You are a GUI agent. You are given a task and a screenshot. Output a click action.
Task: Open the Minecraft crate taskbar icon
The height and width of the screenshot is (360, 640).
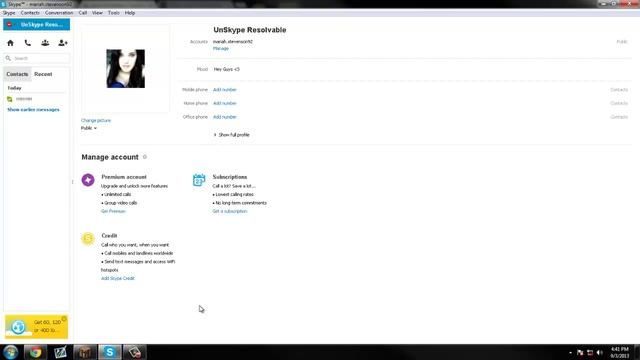click(84, 352)
